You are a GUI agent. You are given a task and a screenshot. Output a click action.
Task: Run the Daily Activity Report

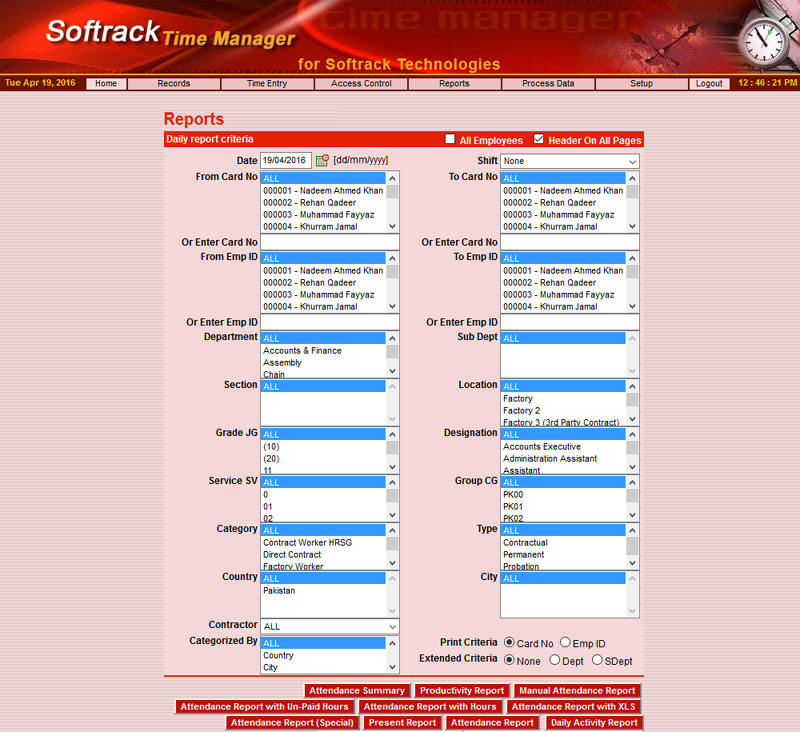coord(594,723)
